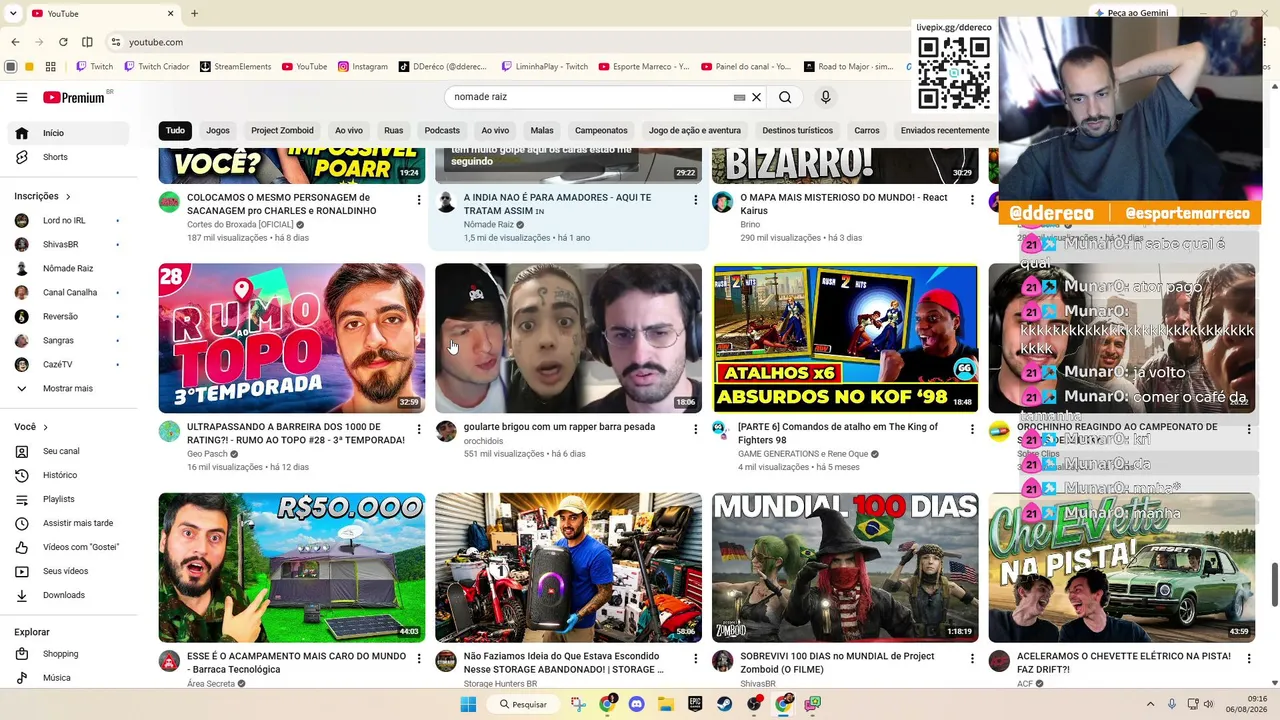1280x720 pixels.
Task: Open Playlists in the sidebar
Action: click(x=68, y=499)
